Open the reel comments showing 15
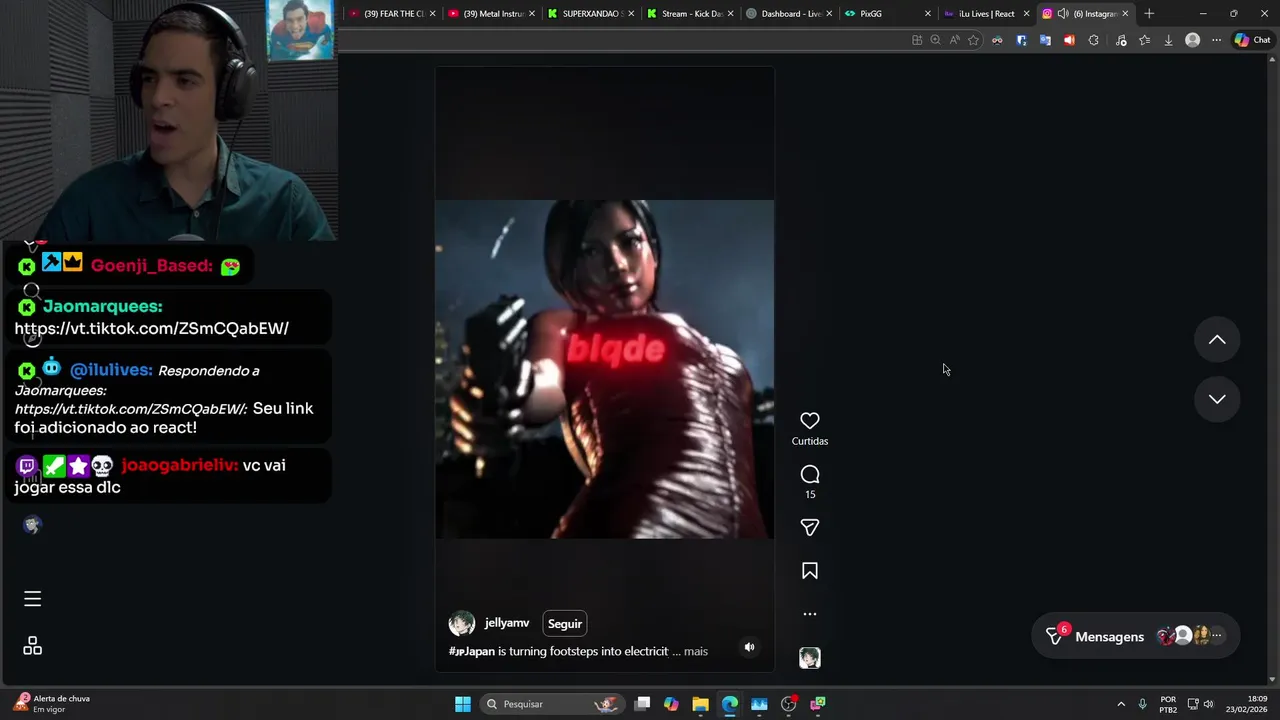Viewport: 1280px width, 720px height. (810, 475)
